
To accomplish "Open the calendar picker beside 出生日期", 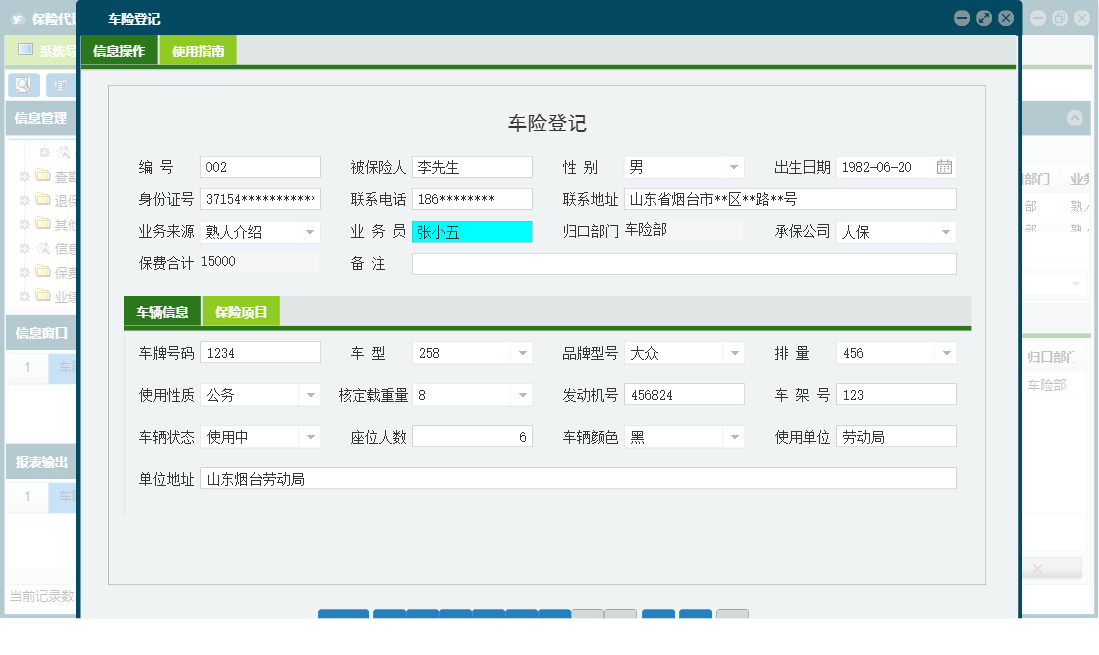I will click(943, 166).
